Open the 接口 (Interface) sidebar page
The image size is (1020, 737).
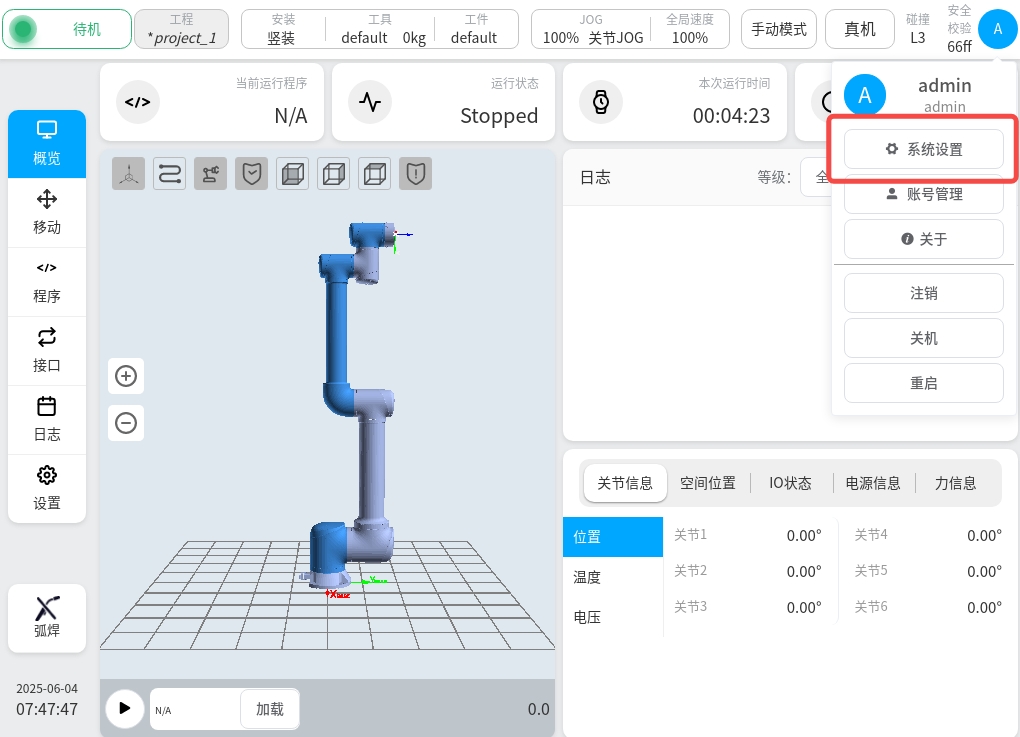pos(47,350)
